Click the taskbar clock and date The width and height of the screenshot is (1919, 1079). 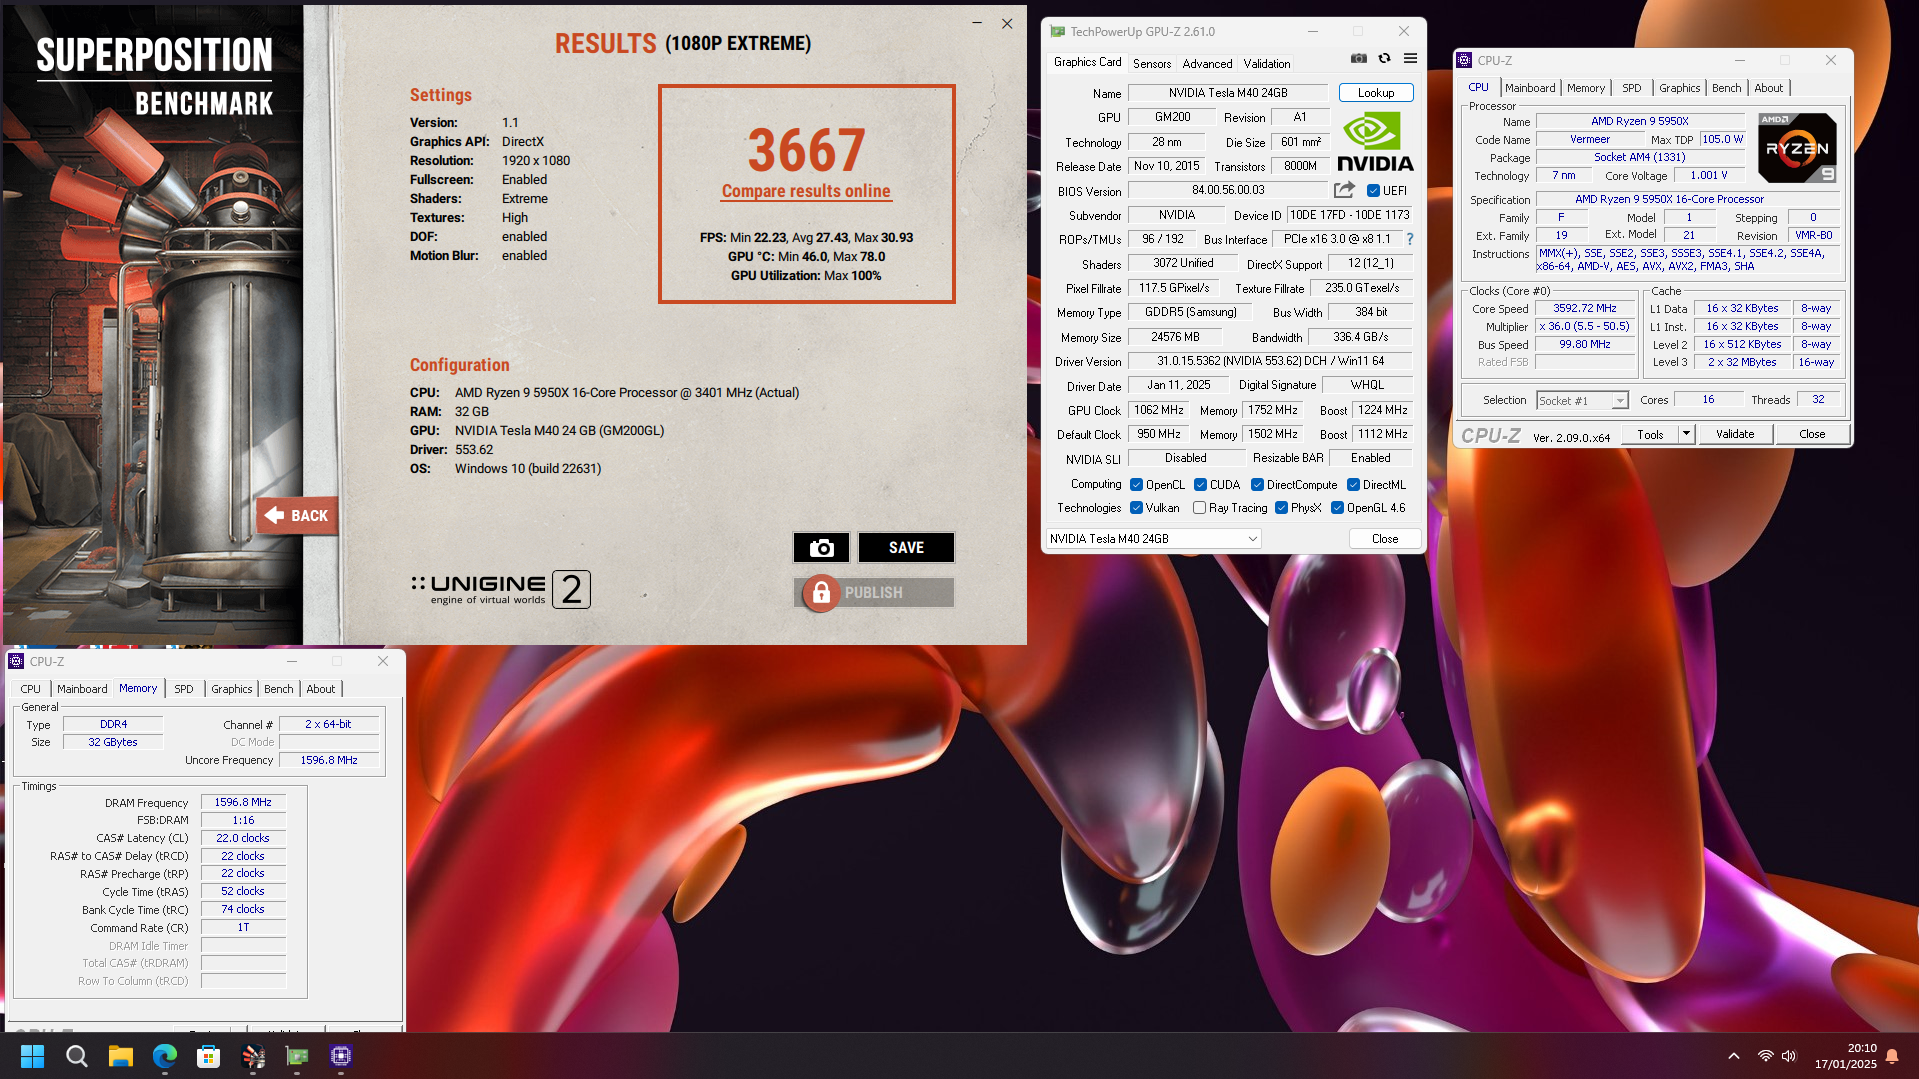point(1845,1056)
